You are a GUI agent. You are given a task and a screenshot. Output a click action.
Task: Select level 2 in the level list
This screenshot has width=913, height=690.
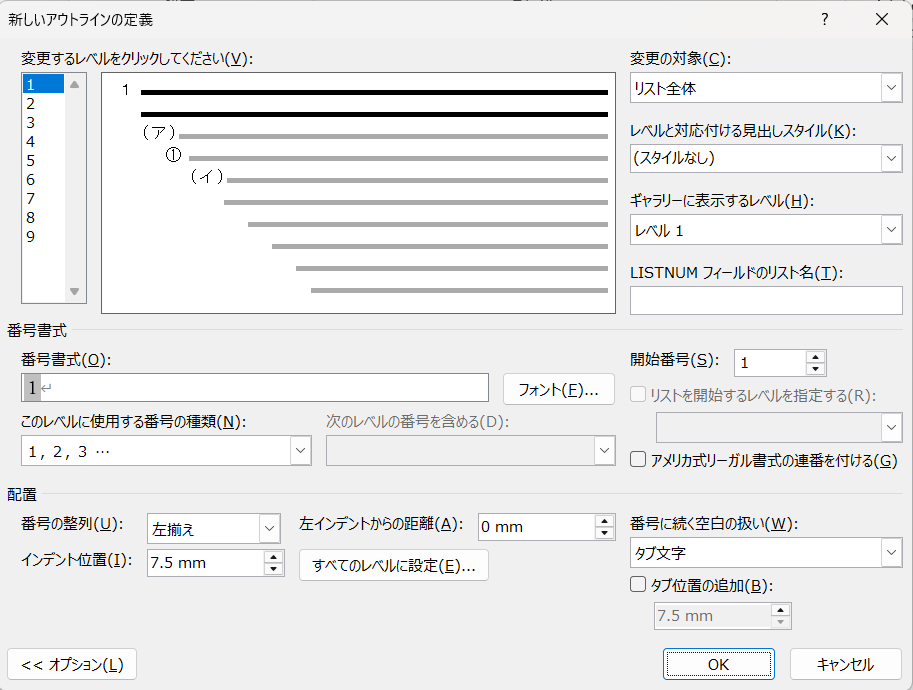(43, 104)
